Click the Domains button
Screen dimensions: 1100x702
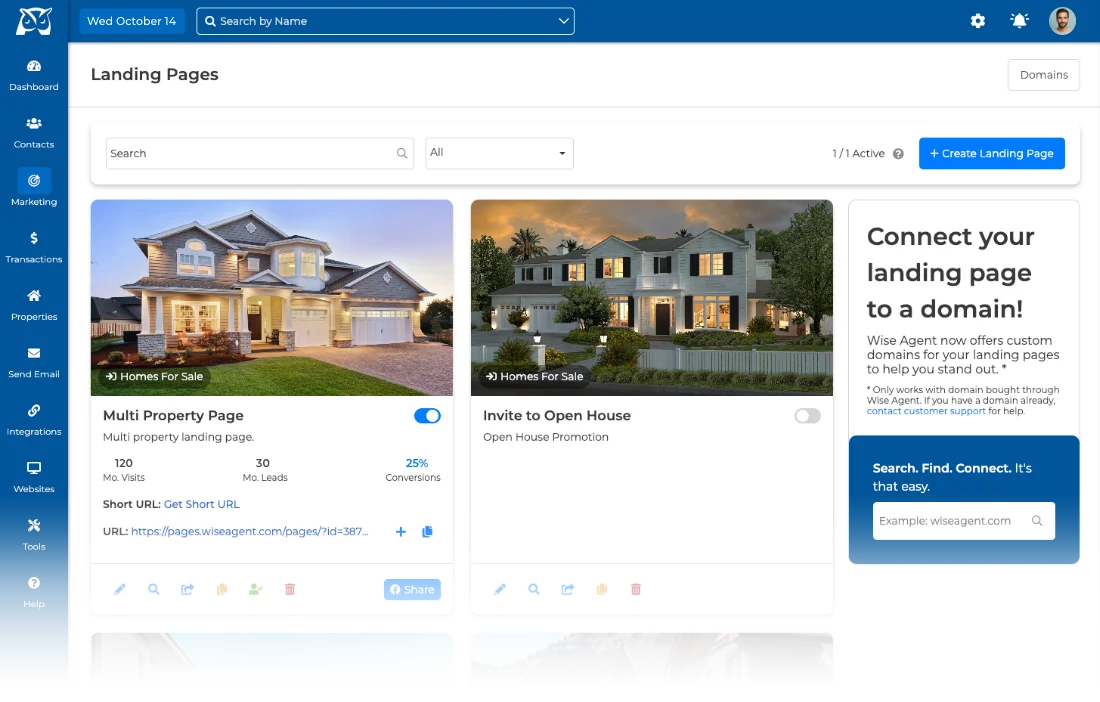pyautogui.click(x=1044, y=75)
